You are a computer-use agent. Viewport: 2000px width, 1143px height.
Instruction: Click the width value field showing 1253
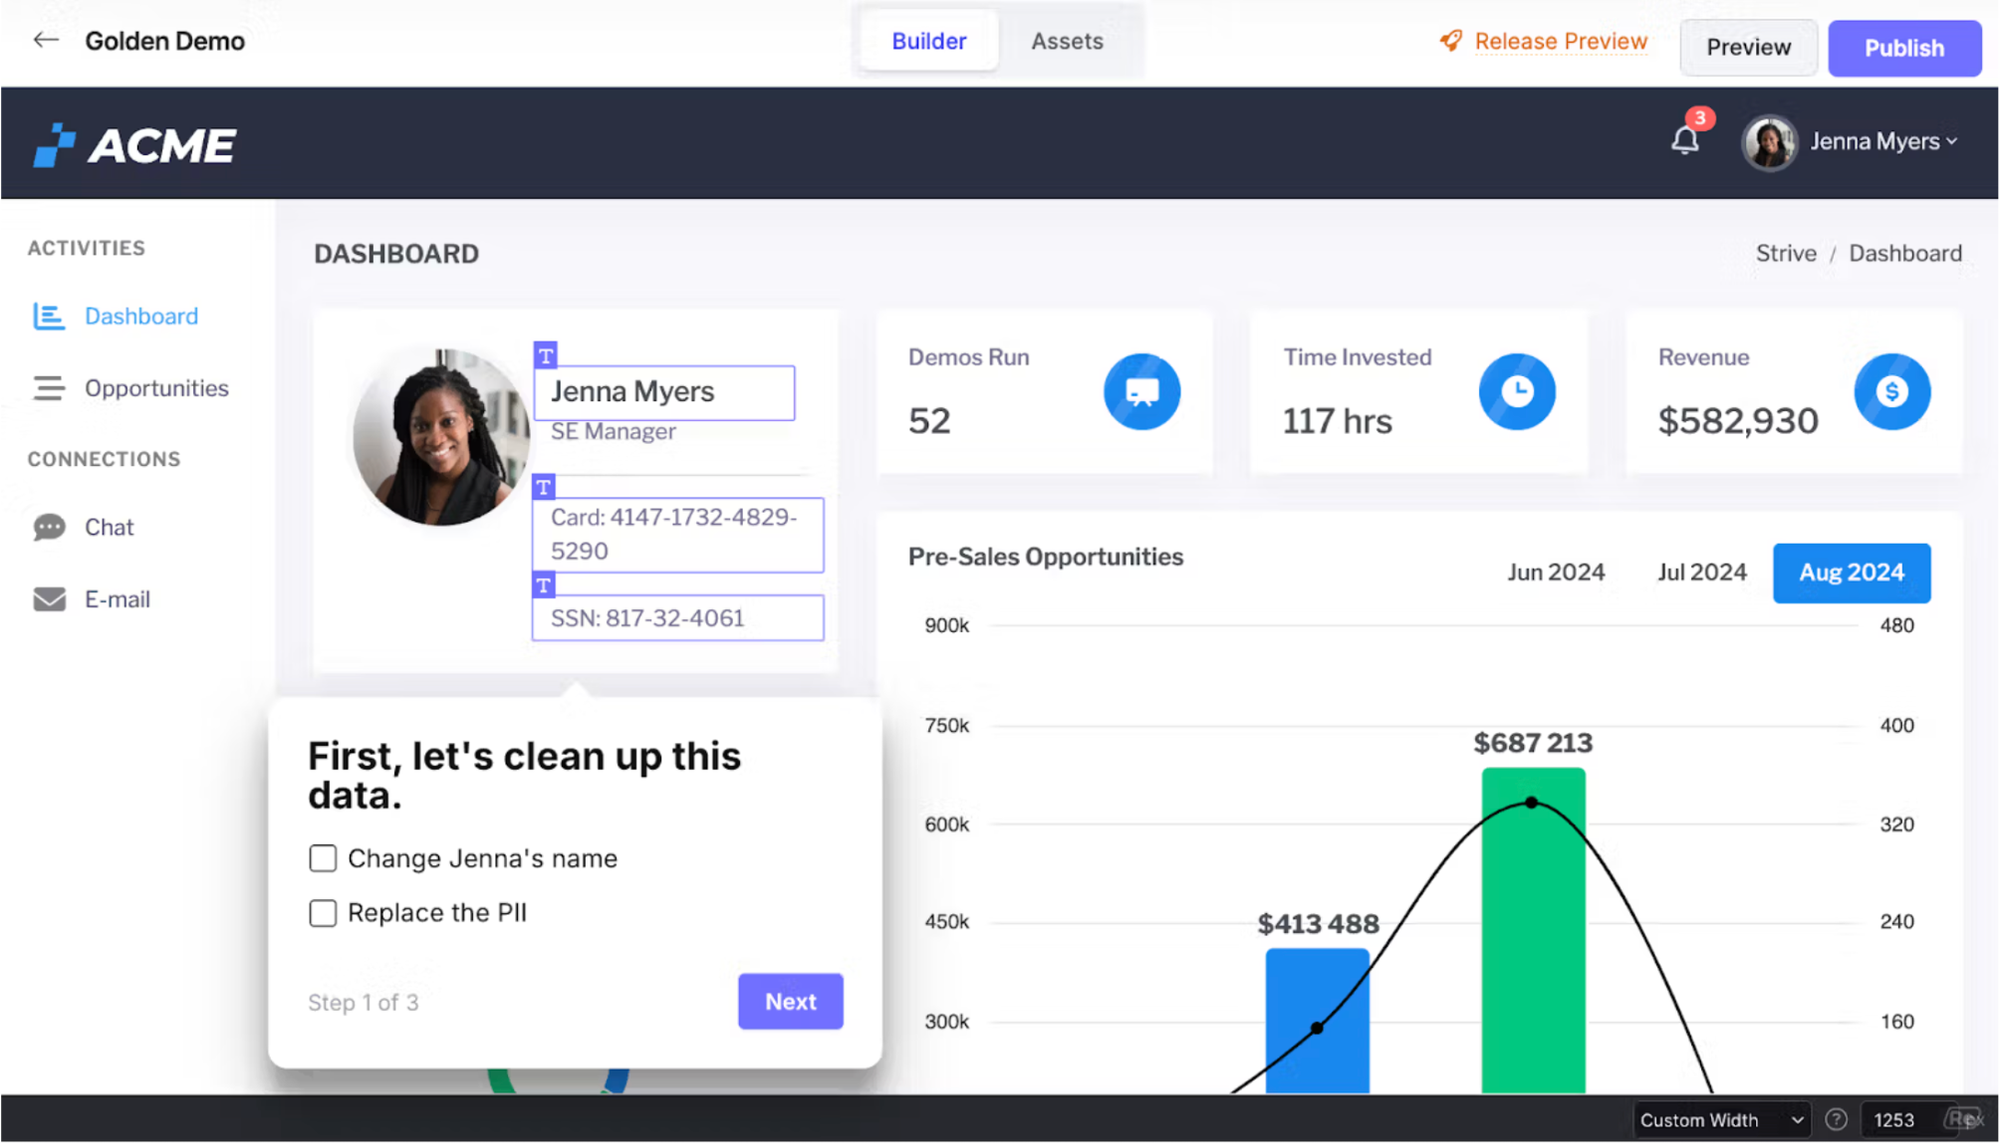click(1895, 1120)
